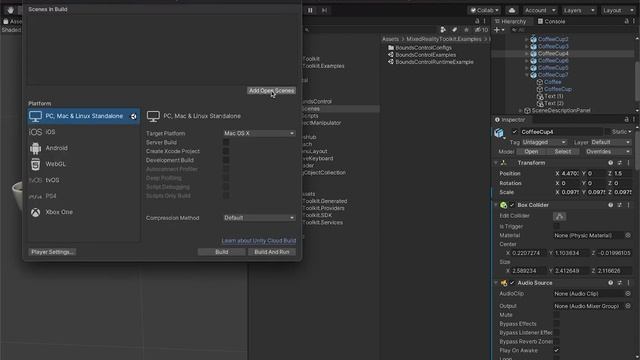The height and width of the screenshot is (360, 640).
Task: Select the CoffeeCup child object in Hierarchy
Action: point(558,89)
